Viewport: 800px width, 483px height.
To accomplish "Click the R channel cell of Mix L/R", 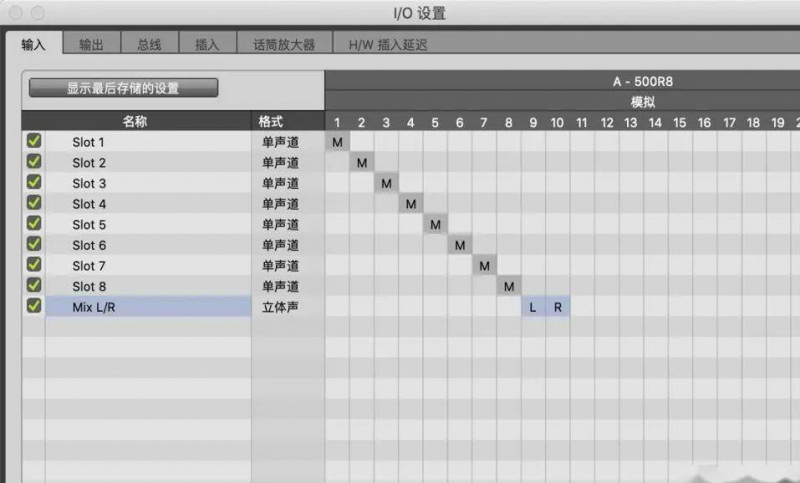I will pos(558,307).
